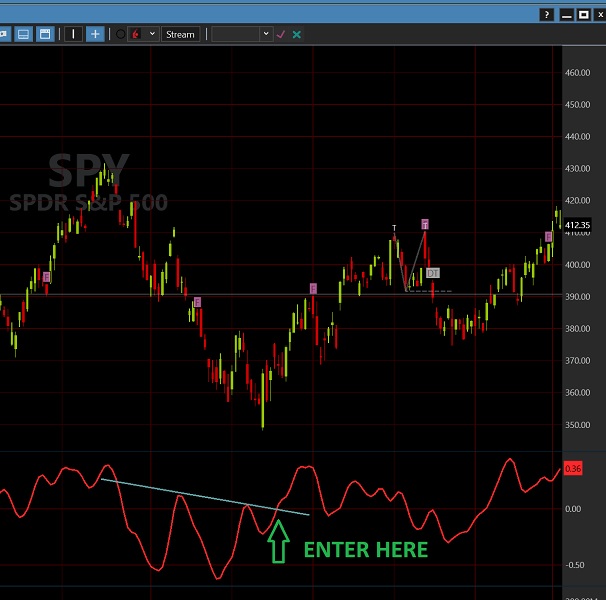Select the leftmost F marker near 396
Screen dimensions: 606x600
pos(47,277)
